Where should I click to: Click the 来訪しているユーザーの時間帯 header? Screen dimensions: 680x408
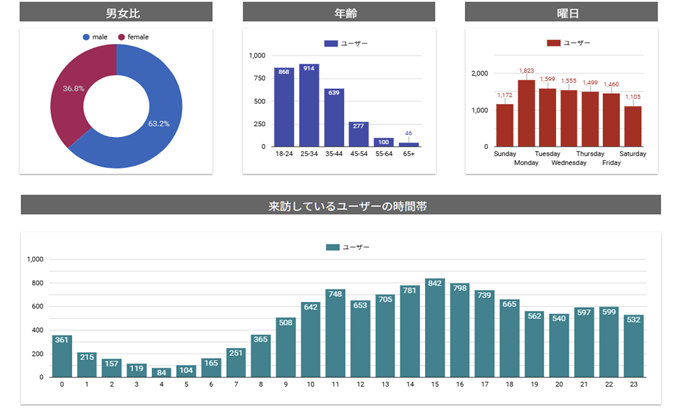coord(341,205)
